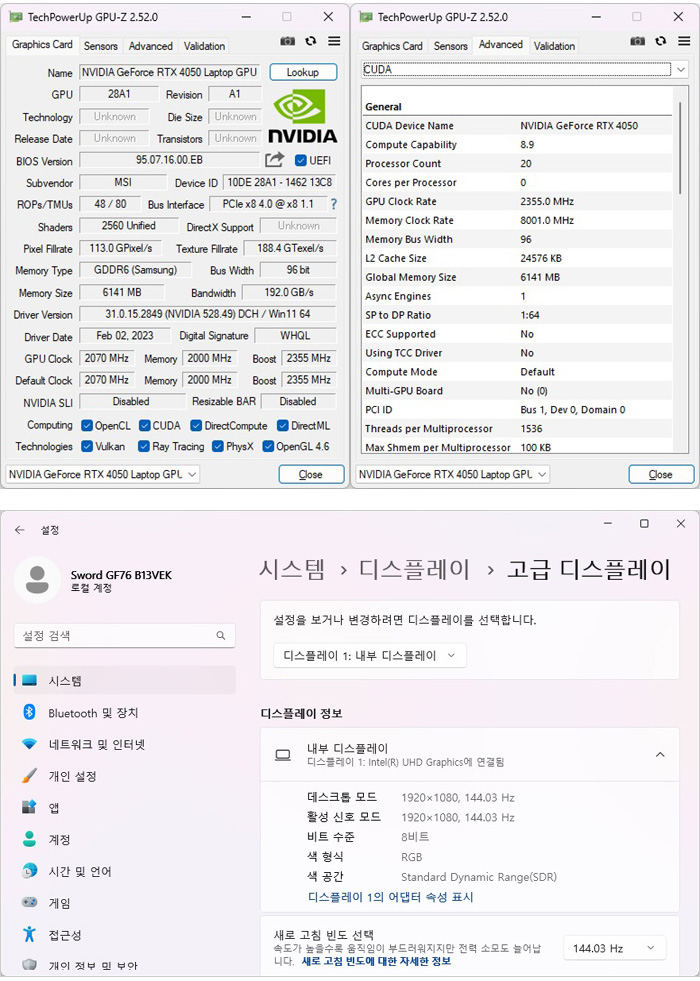Switch to Advanced tab in left GPU-Z window
Viewport: 700px width, 981px height.
(x=151, y=46)
